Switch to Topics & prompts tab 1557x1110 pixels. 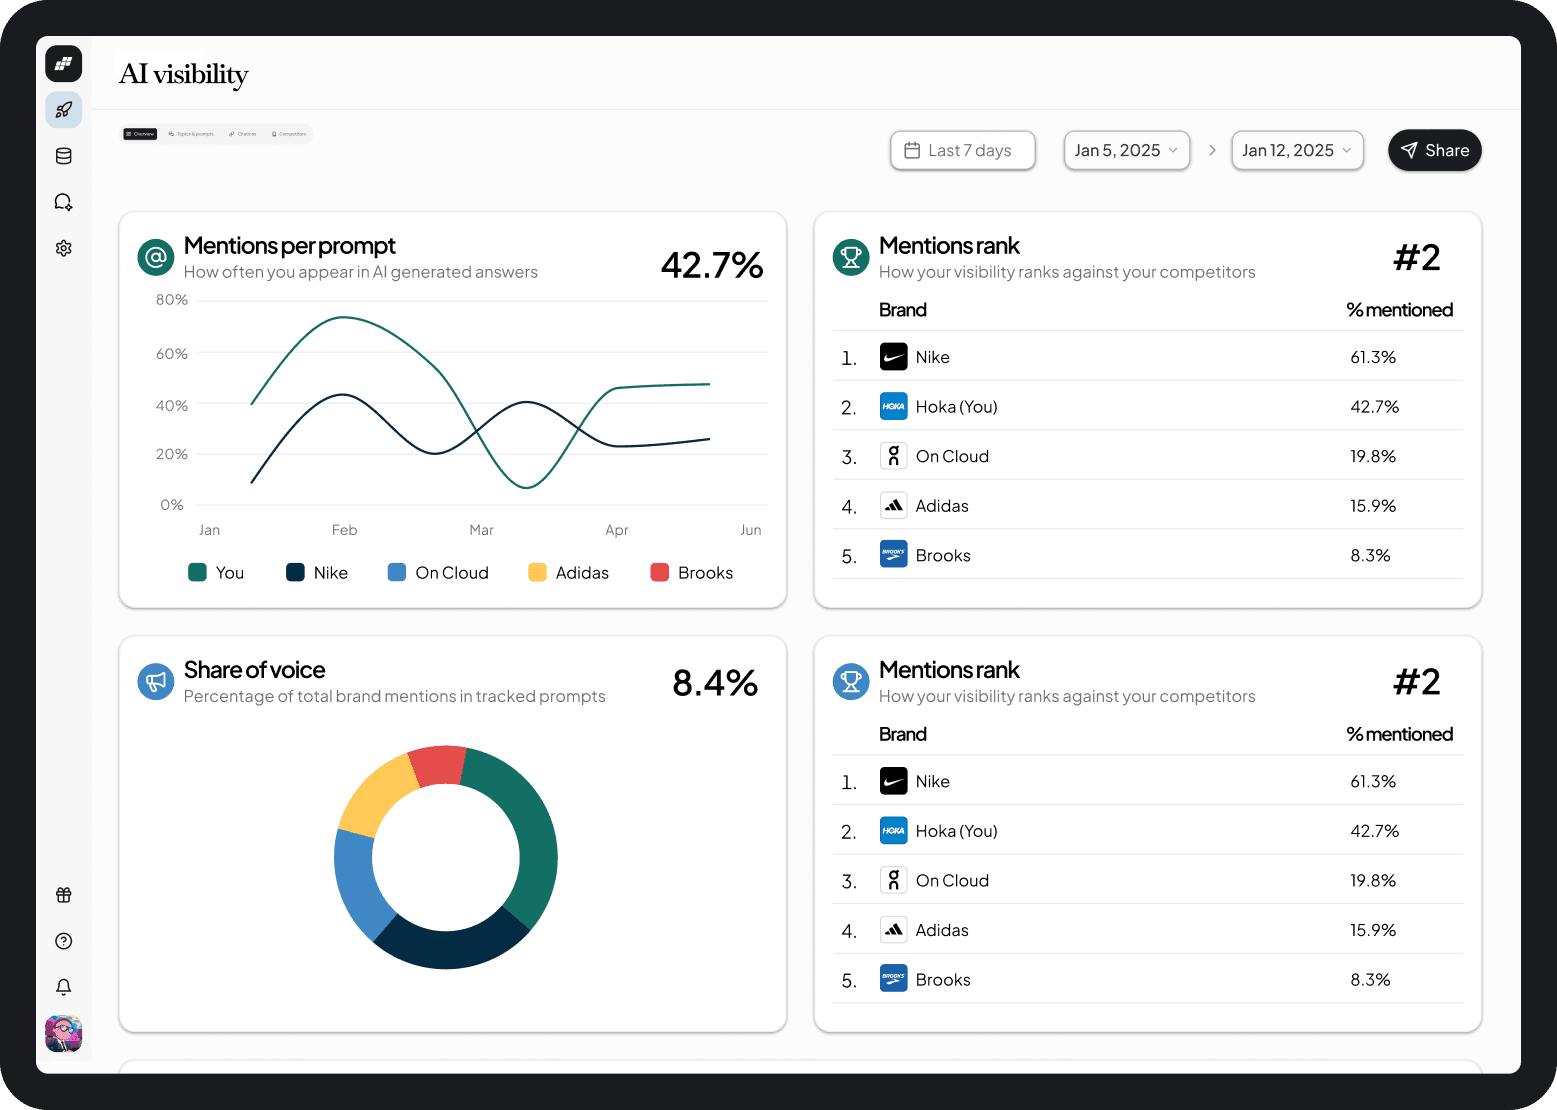pyautogui.click(x=191, y=134)
